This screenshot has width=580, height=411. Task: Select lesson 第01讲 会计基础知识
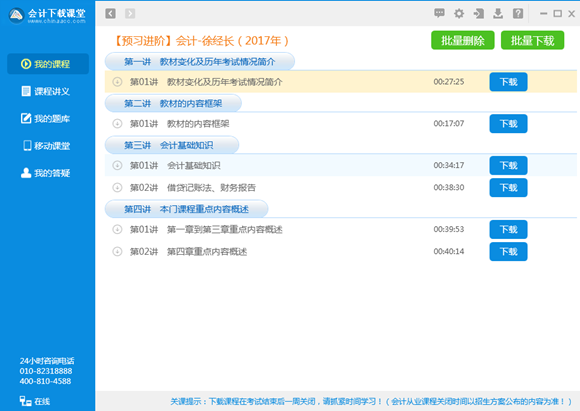[x=341, y=165]
